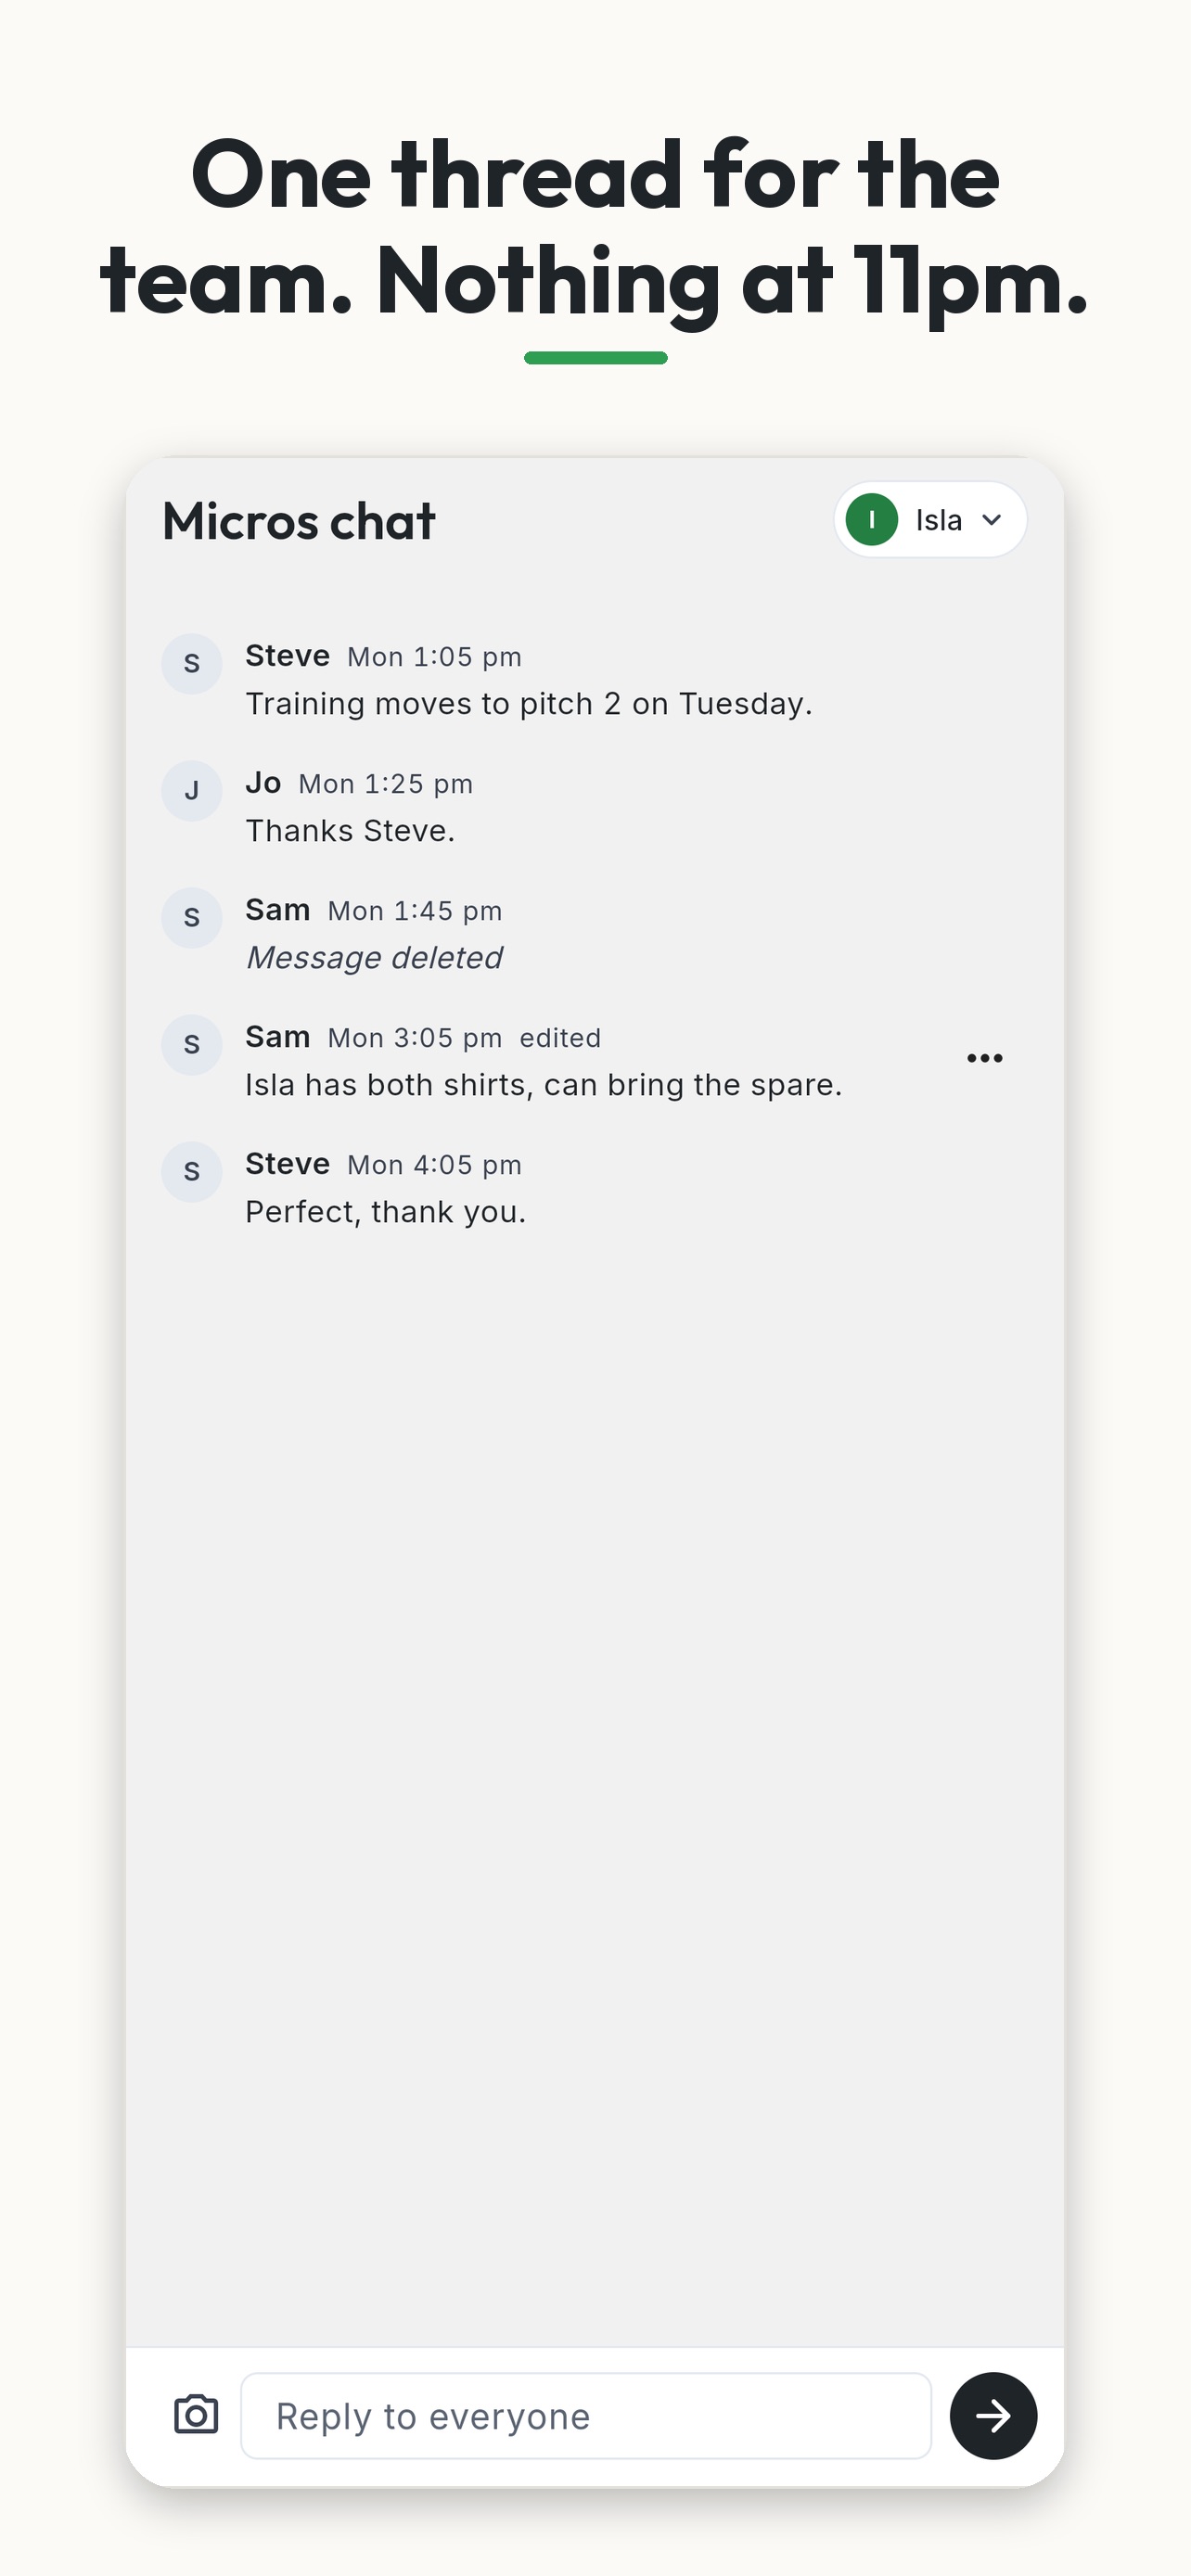The image size is (1191, 2576).
Task: Click the 'Message deleted' placeholder text
Action: click(374, 958)
